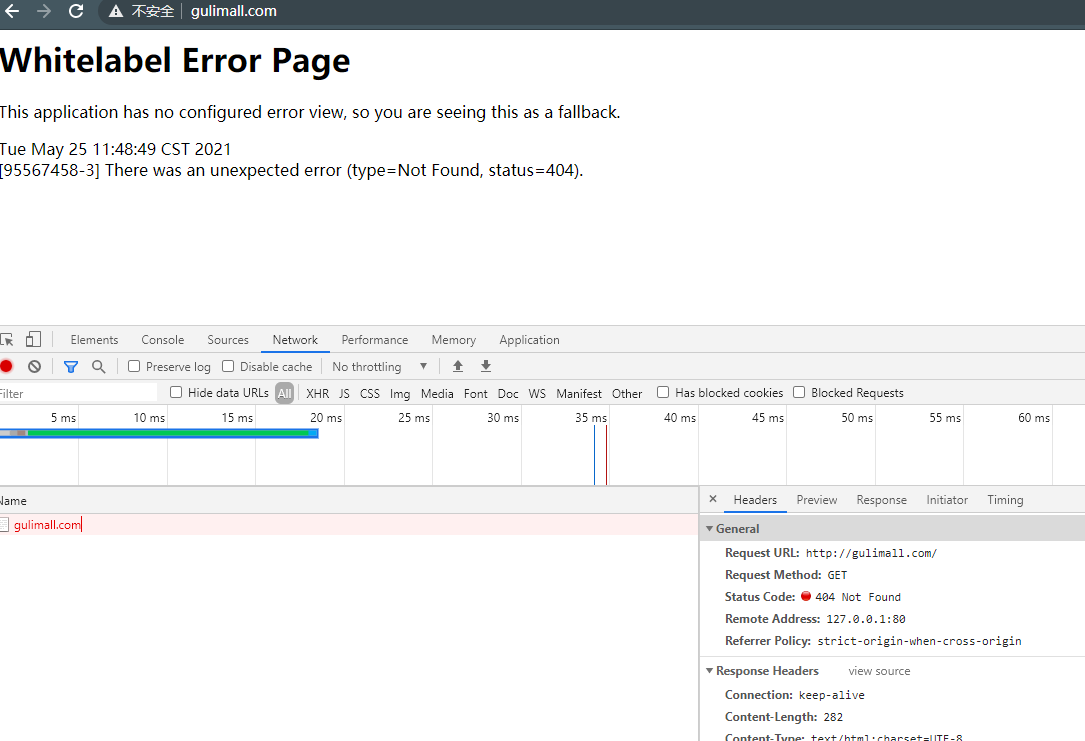1085x741 pixels.
Task: Open the Elements tab
Action: (x=94, y=340)
